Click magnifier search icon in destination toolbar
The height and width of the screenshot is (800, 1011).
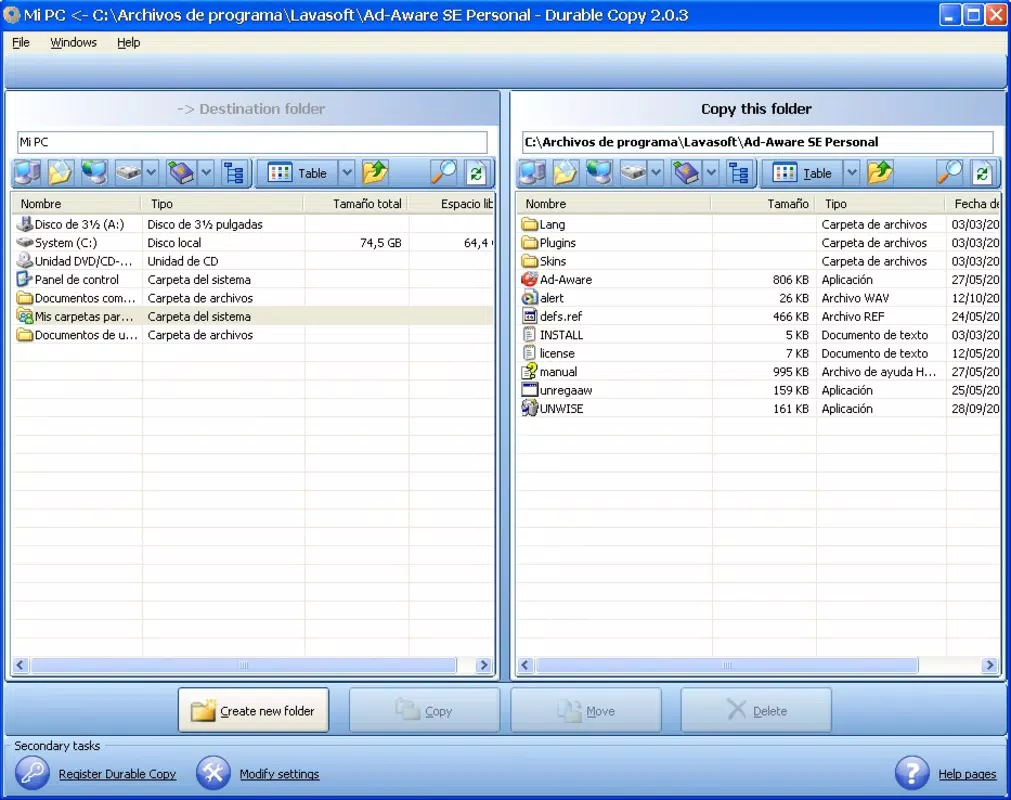(x=444, y=173)
